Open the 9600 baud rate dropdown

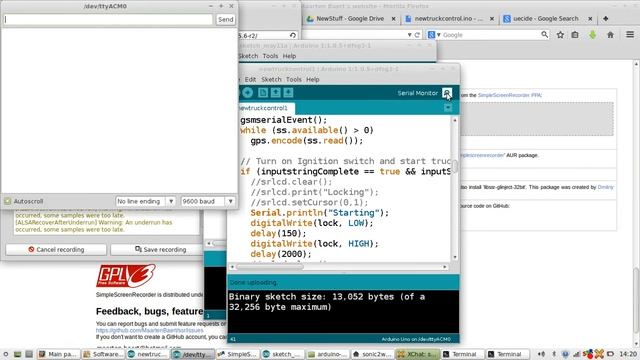pos(208,201)
